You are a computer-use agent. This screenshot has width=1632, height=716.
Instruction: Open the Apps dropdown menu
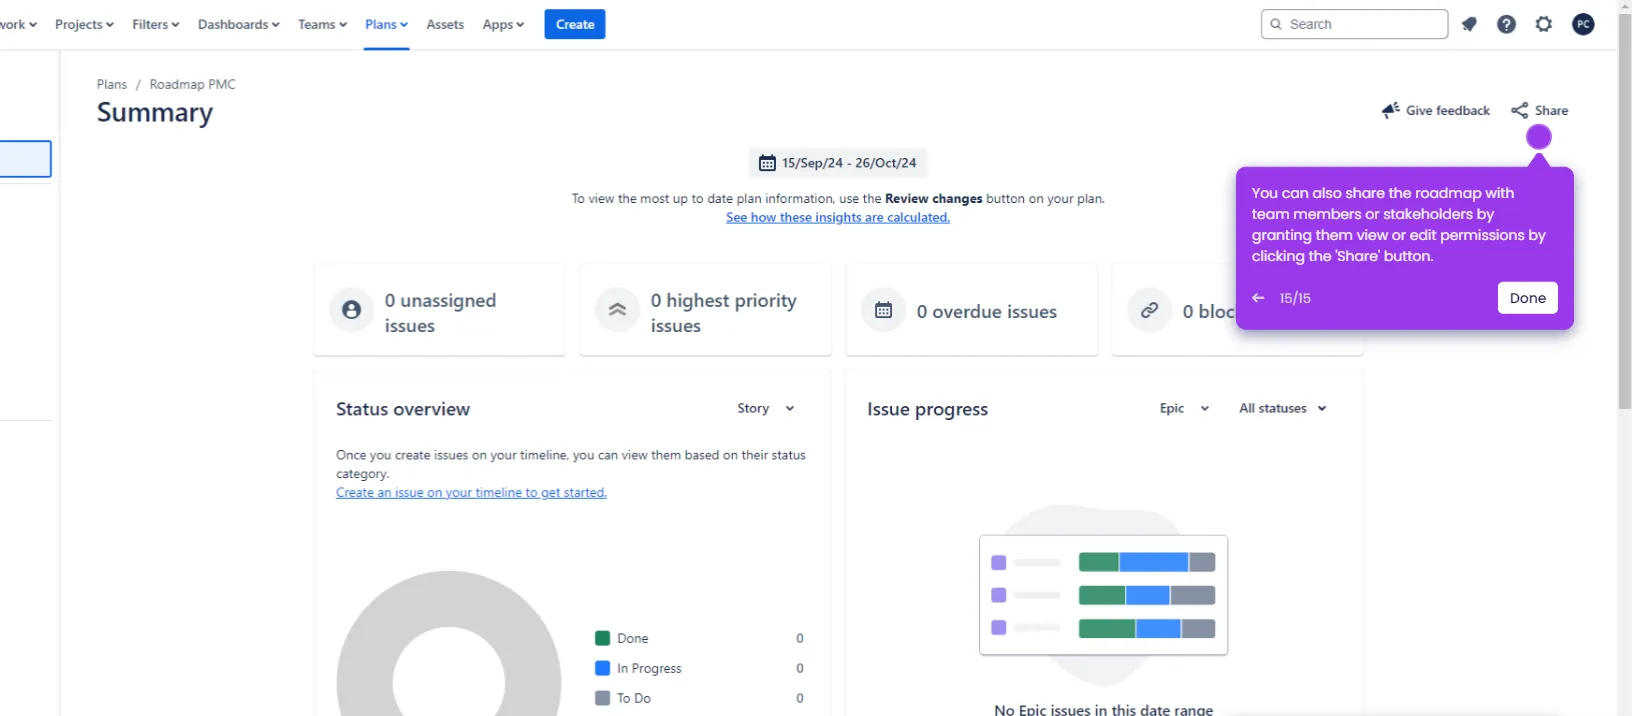[x=503, y=24]
